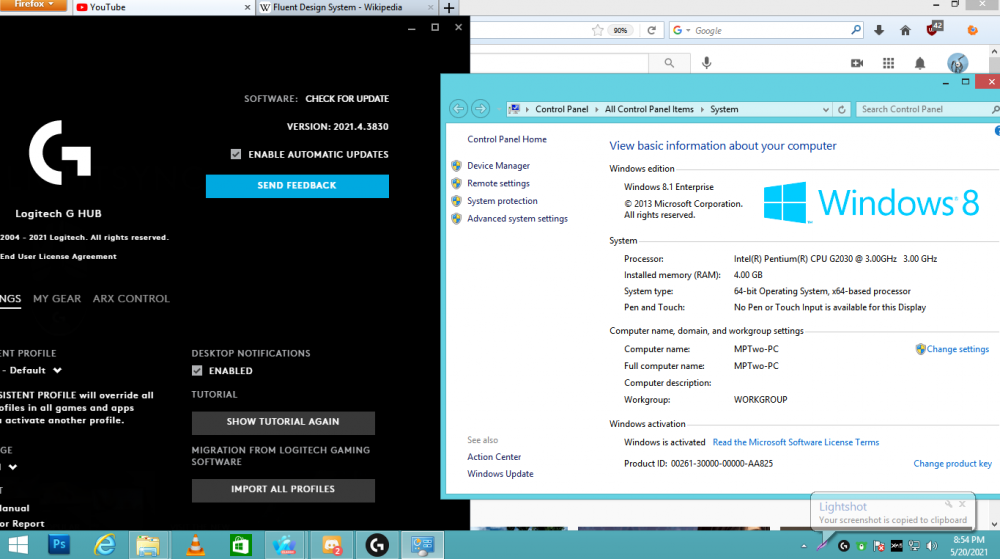Screen dimensions: 1000x559
Task: Click the SEND FEEDBACK button
Action: click(297, 185)
